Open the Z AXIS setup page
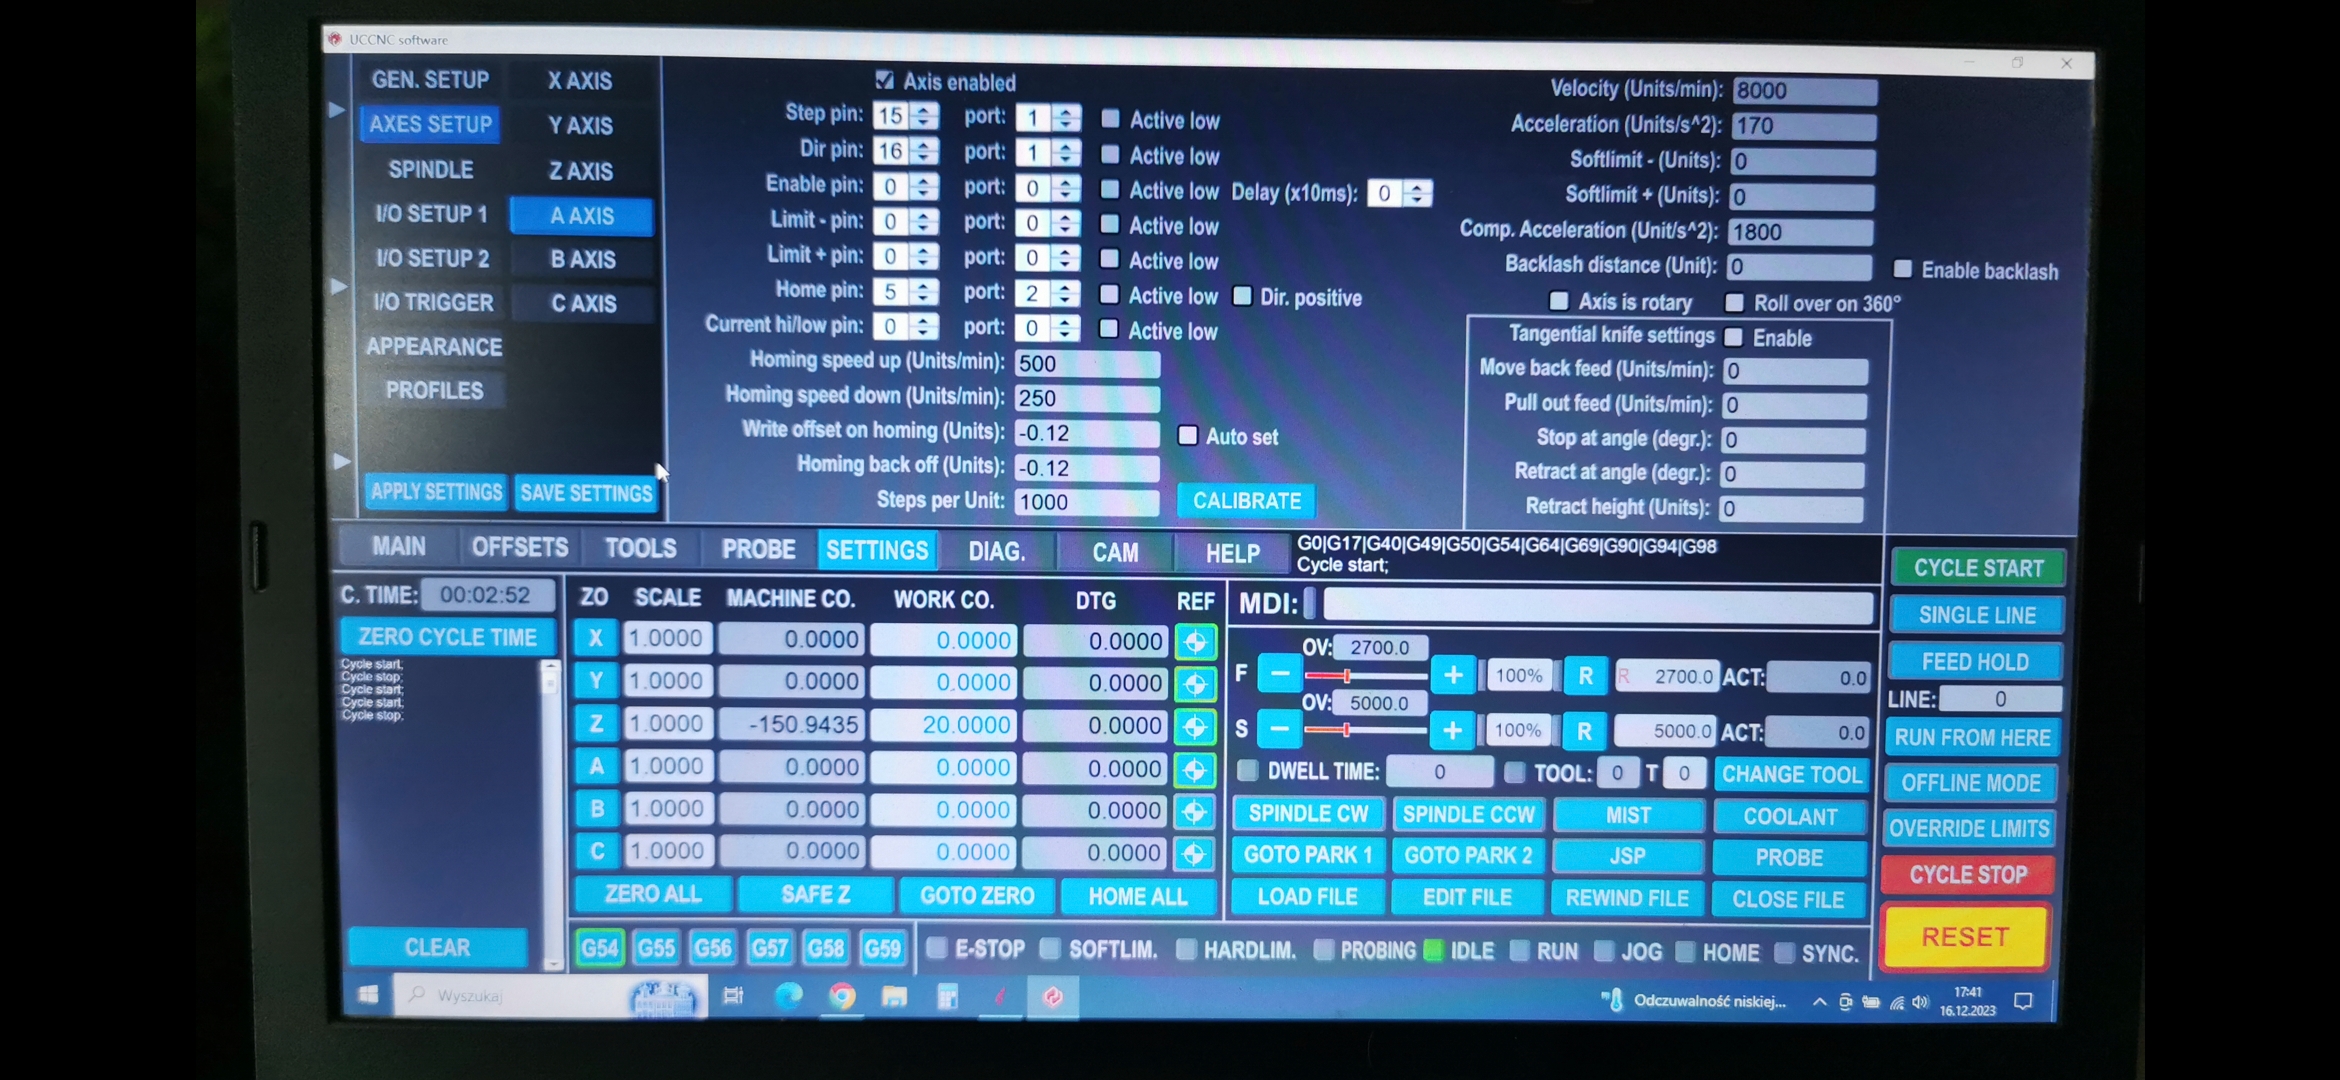 click(581, 171)
